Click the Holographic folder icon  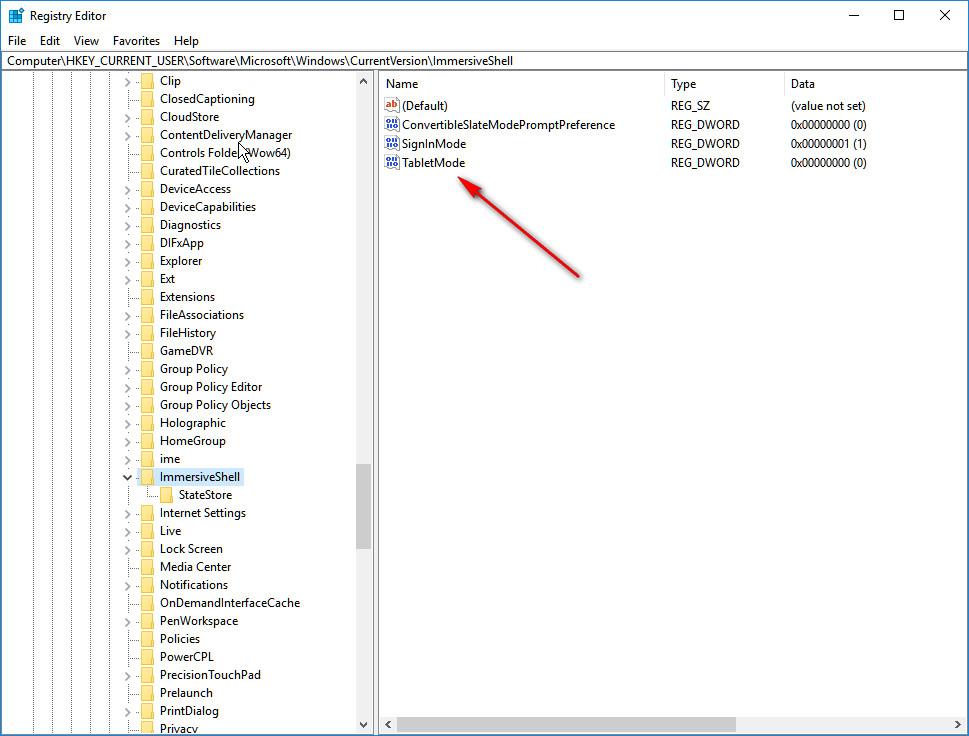(147, 423)
